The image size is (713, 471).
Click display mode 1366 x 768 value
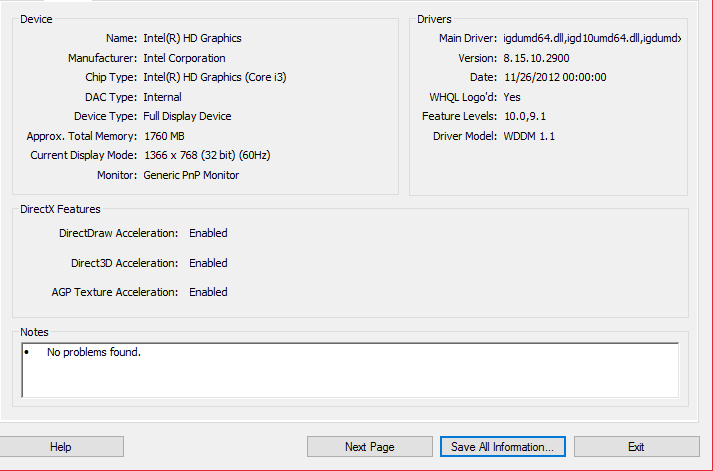coord(207,155)
